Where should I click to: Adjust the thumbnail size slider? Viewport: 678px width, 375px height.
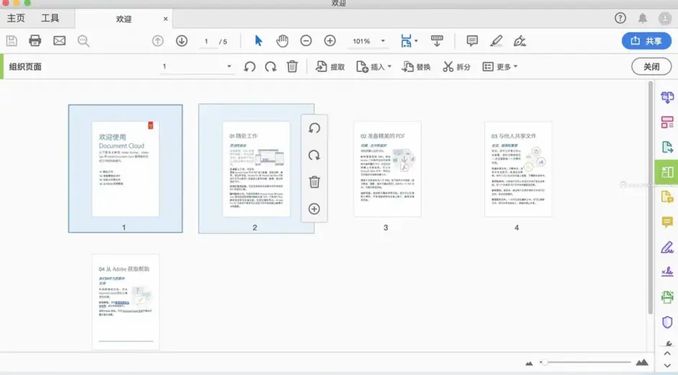pyautogui.click(x=585, y=362)
